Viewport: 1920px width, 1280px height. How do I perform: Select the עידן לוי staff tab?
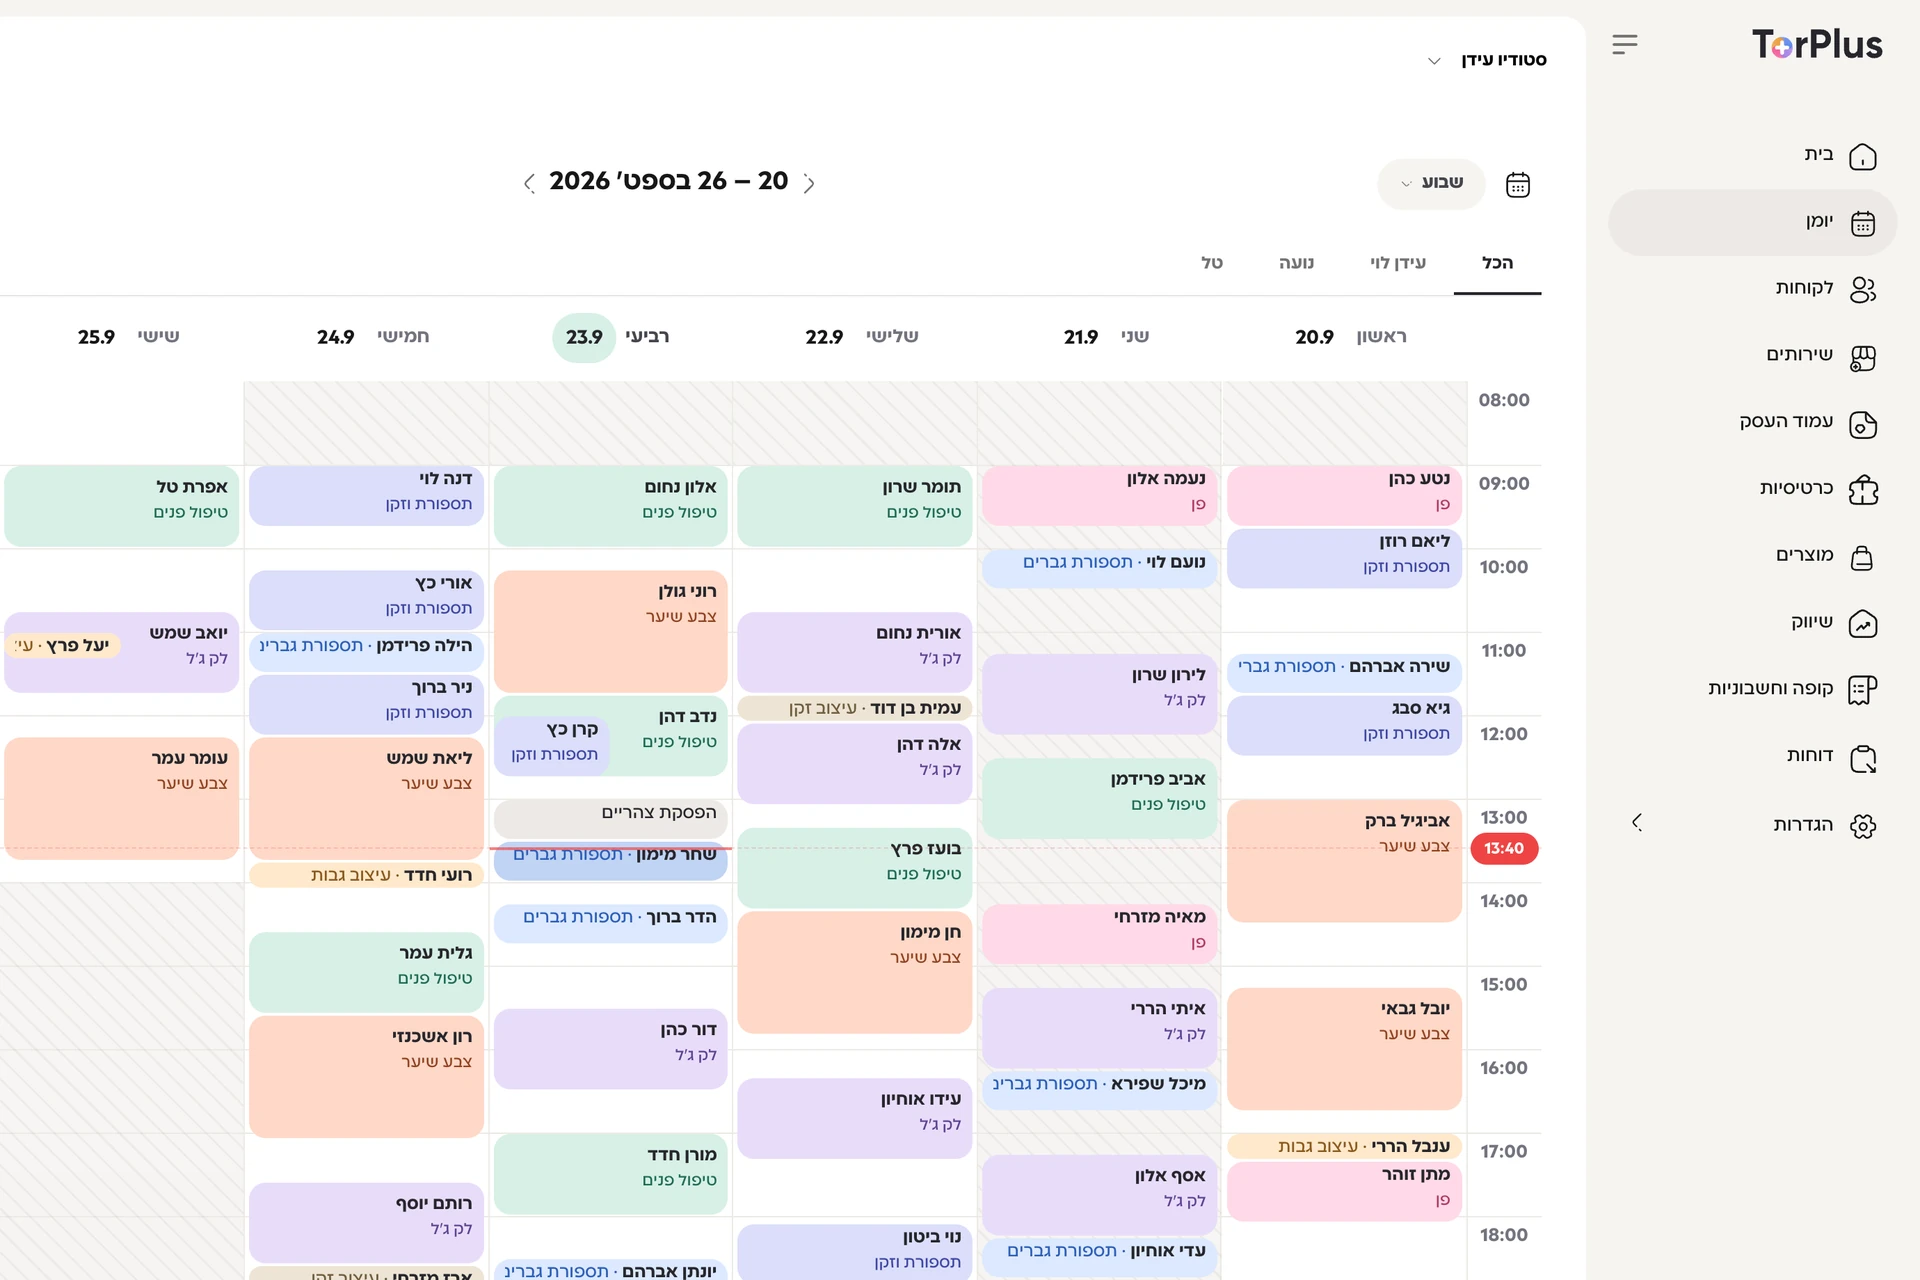pos(1398,263)
